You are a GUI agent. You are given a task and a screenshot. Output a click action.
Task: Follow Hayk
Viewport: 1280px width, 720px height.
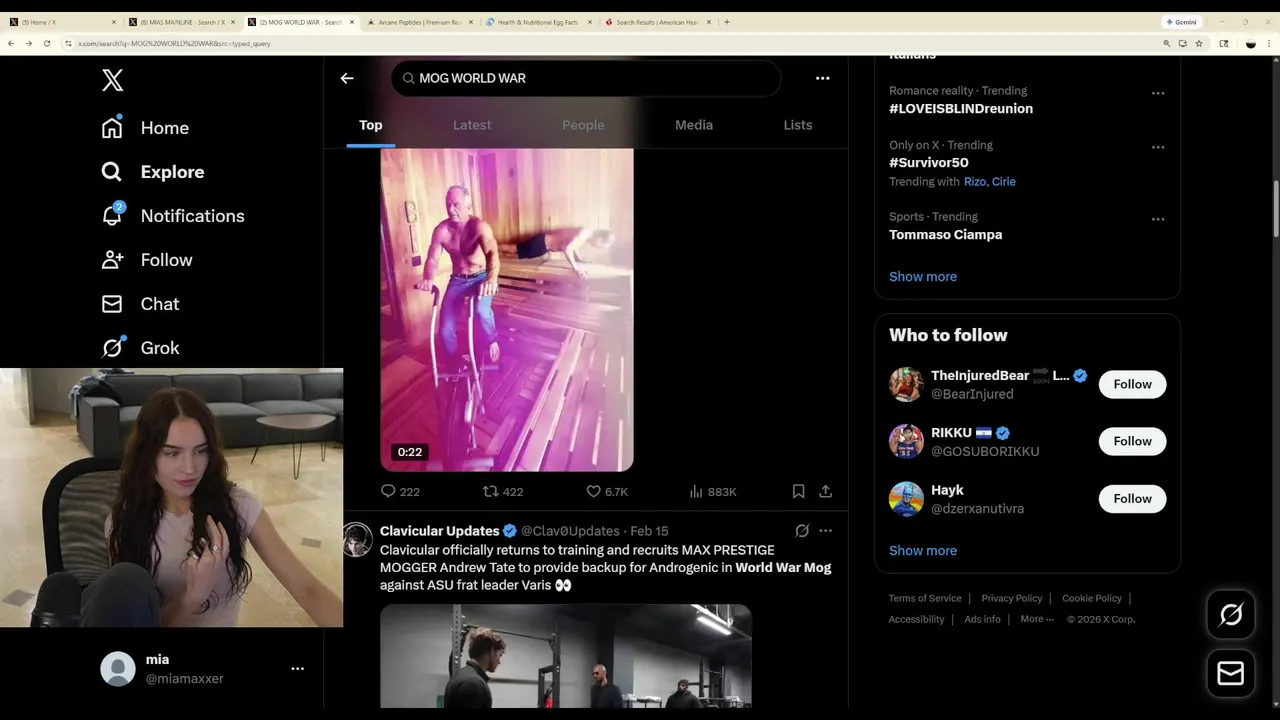pos(1132,498)
